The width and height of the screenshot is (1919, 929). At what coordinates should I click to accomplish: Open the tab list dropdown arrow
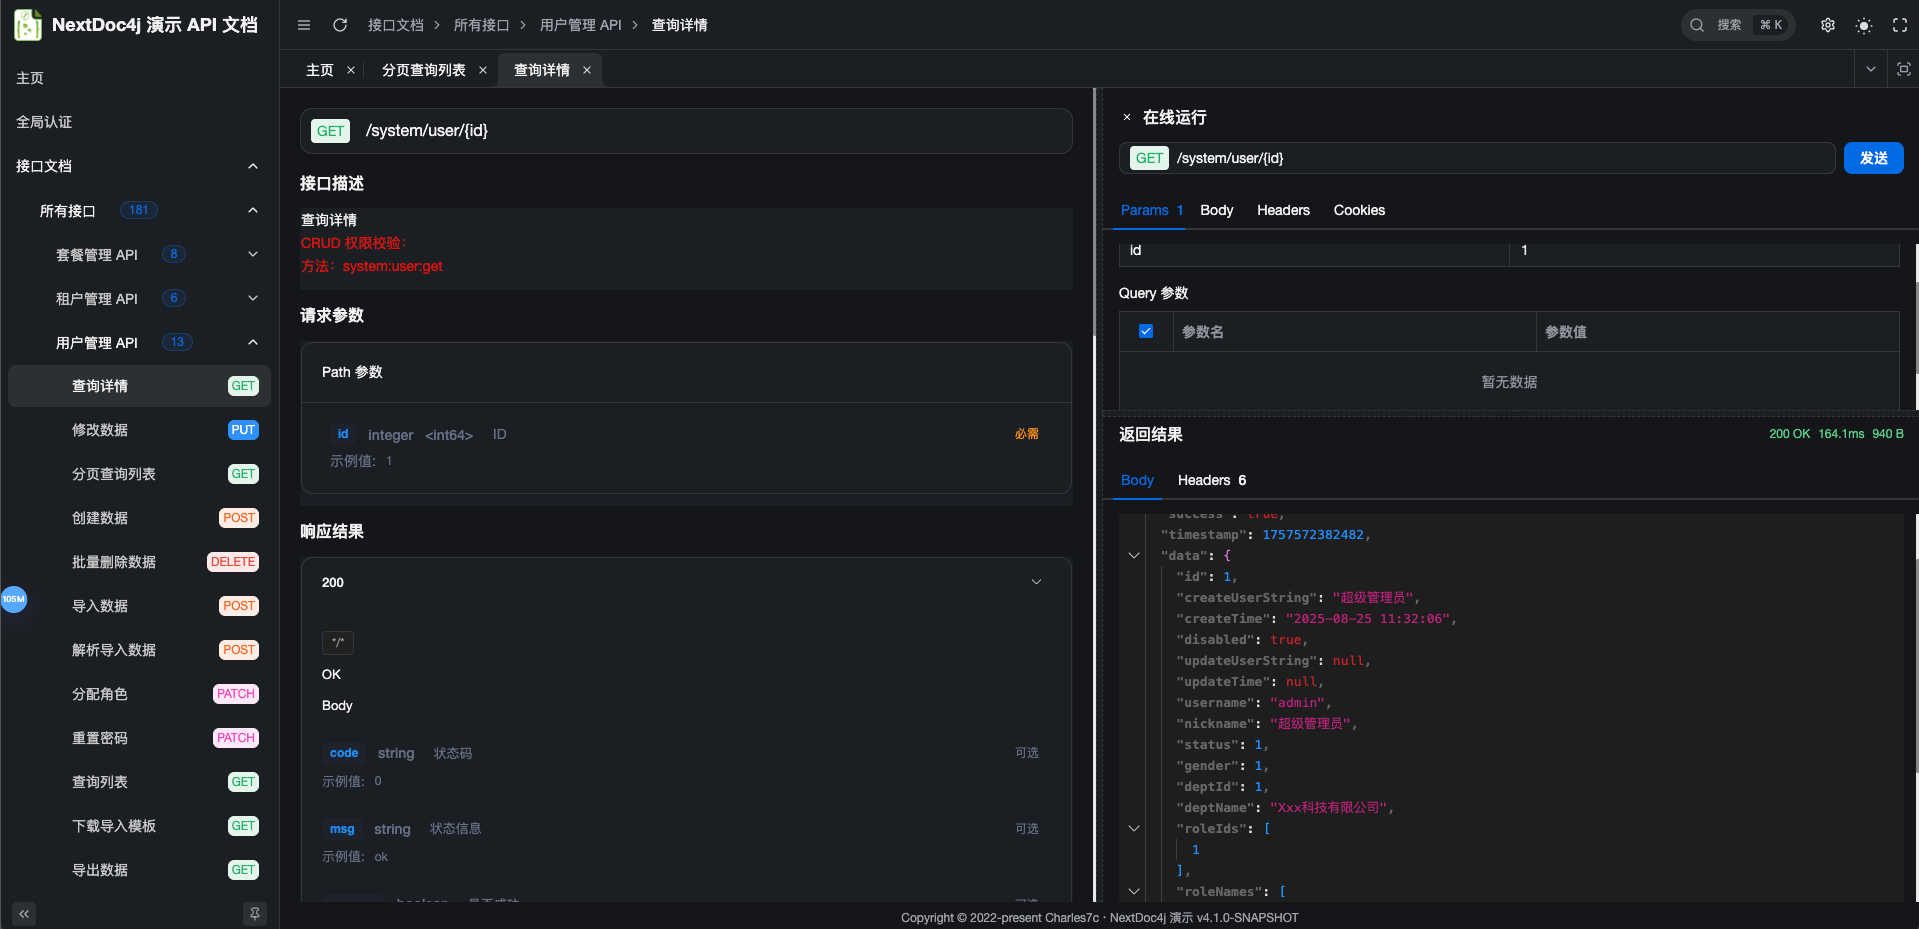(x=1871, y=69)
